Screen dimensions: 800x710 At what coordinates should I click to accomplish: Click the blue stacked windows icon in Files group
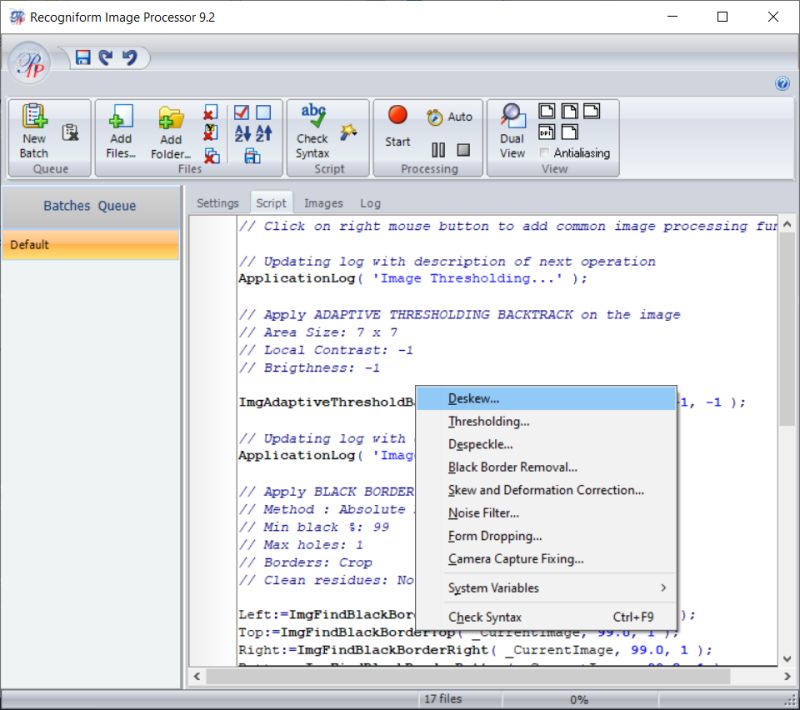[x=253, y=156]
